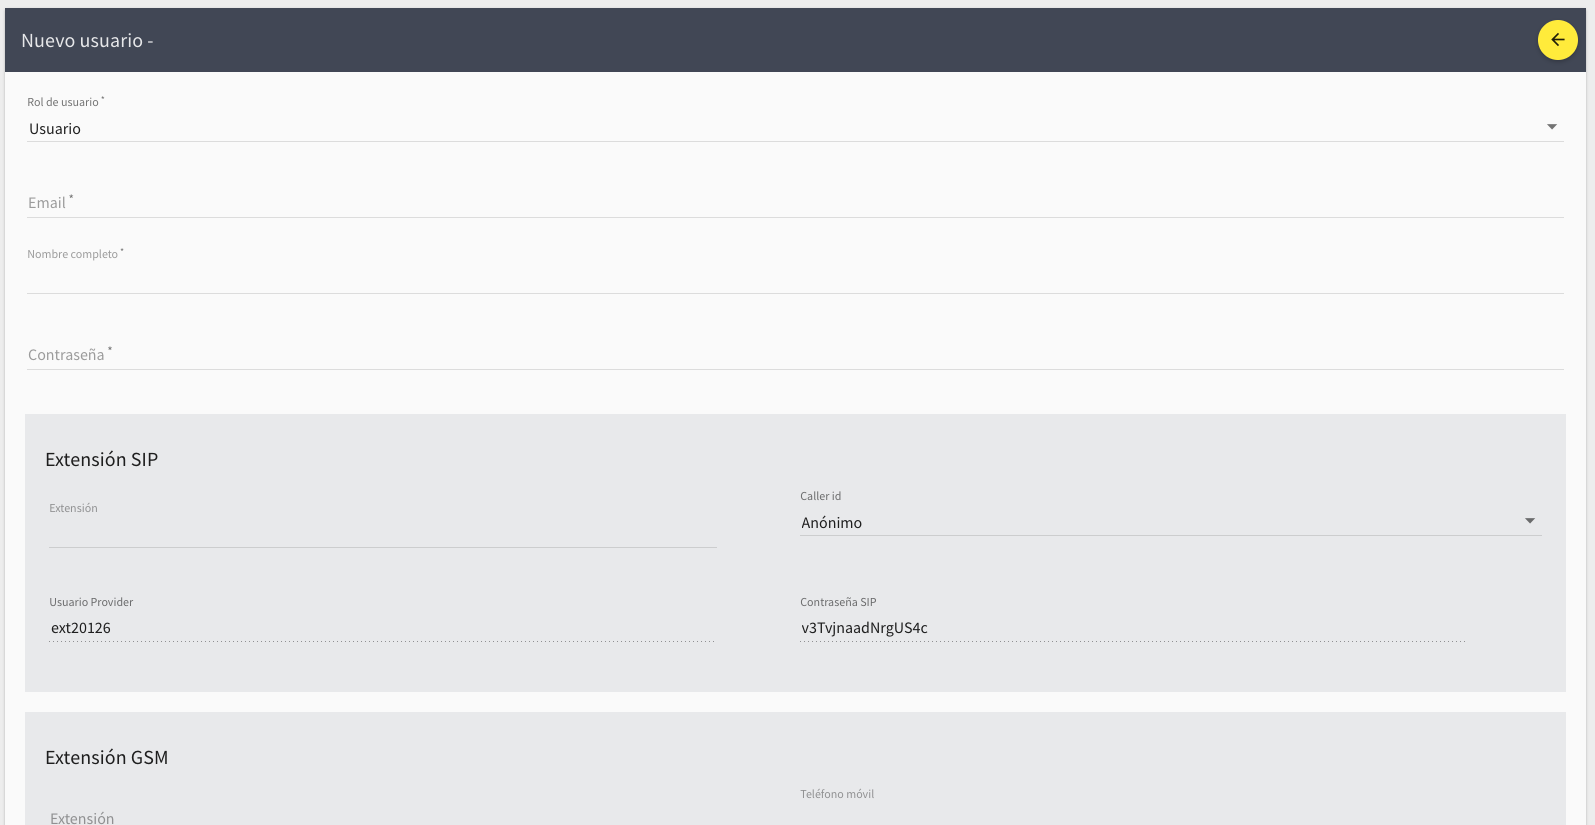The width and height of the screenshot is (1595, 825).
Task: Focus the Email input field
Action: point(795,203)
